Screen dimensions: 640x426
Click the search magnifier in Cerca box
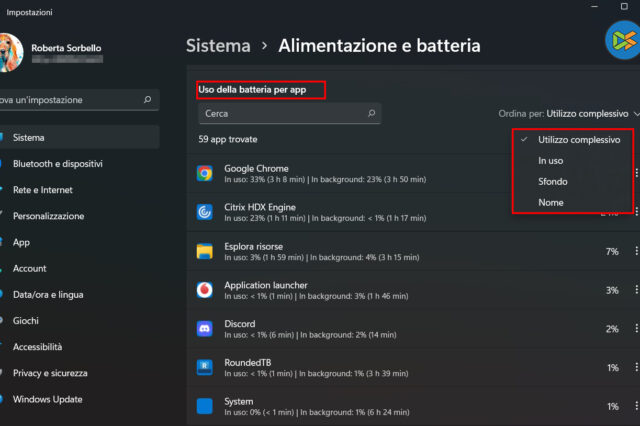(371, 114)
